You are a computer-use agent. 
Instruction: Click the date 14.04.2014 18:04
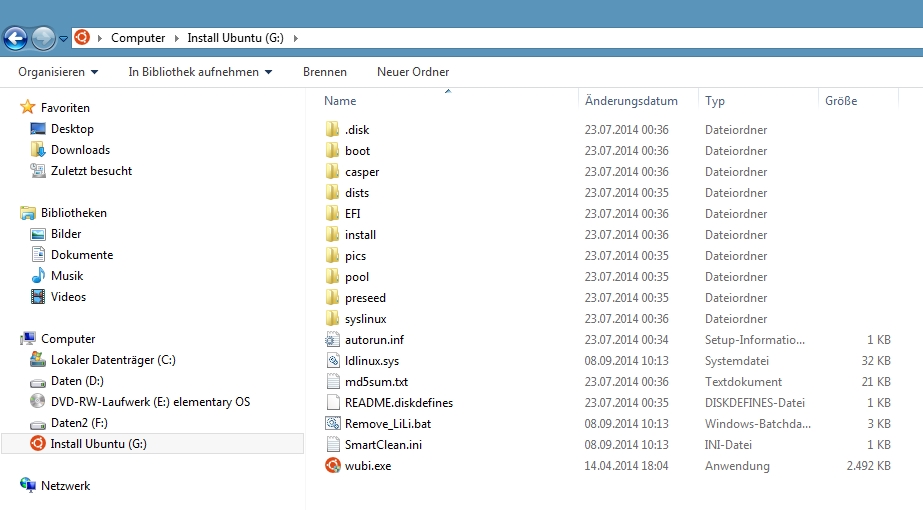626,465
